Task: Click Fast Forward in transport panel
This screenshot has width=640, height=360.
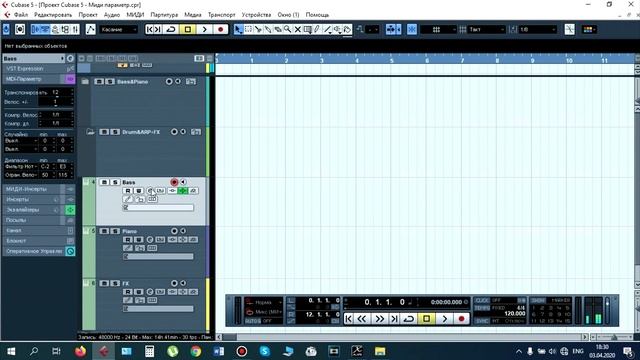Action: coord(379,318)
